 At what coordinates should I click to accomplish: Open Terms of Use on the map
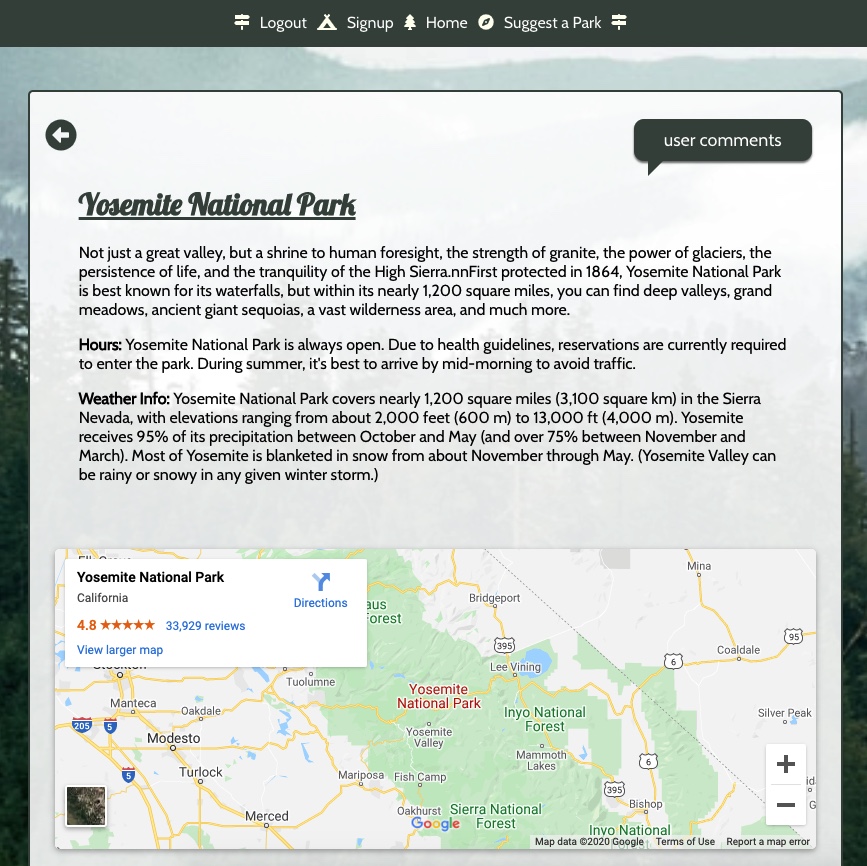pyautogui.click(x=685, y=842)
